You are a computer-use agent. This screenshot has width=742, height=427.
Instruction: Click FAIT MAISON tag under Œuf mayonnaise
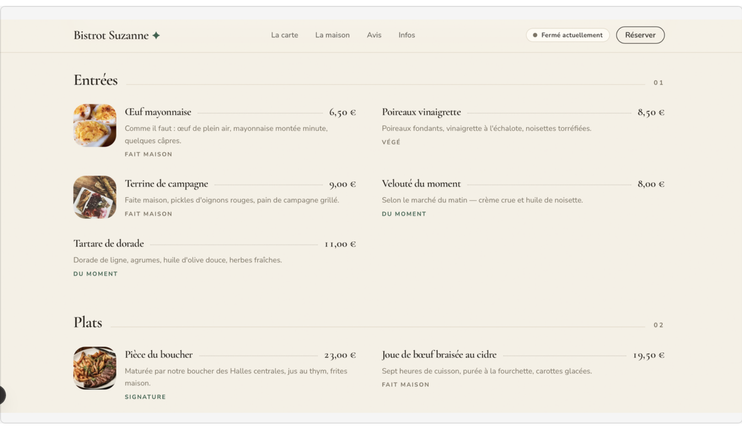tap(149, 154)
